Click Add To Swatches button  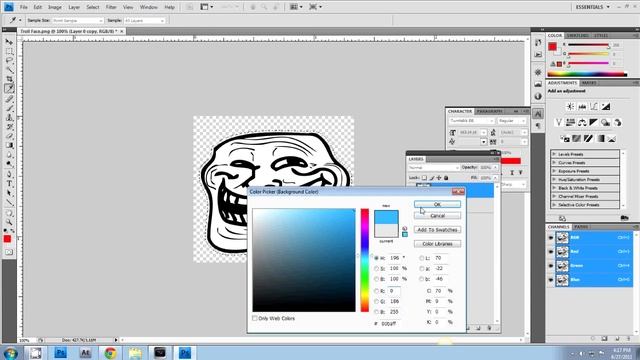437,230
